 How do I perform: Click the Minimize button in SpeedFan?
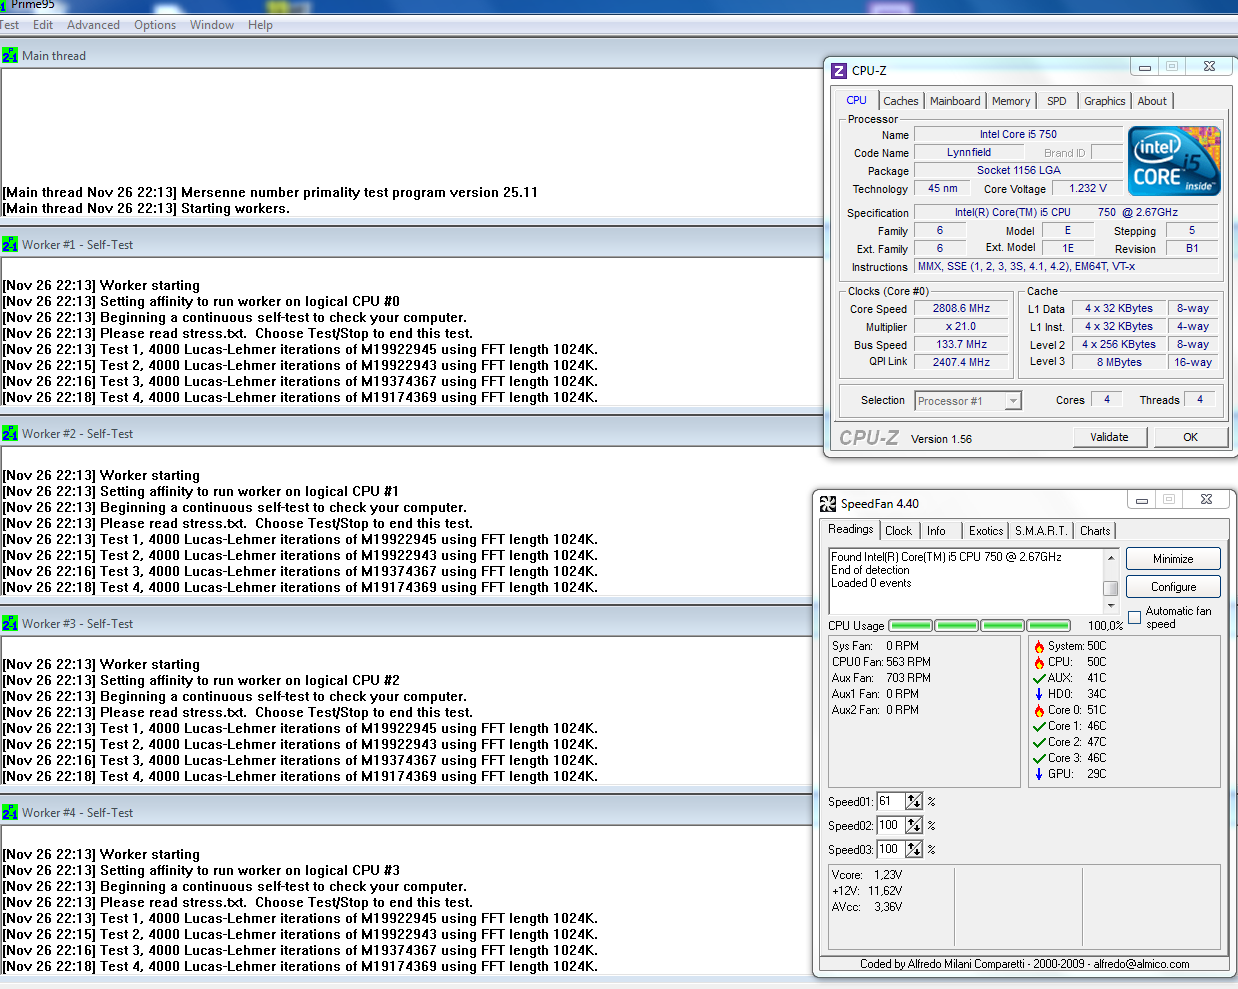point(1173,559)
